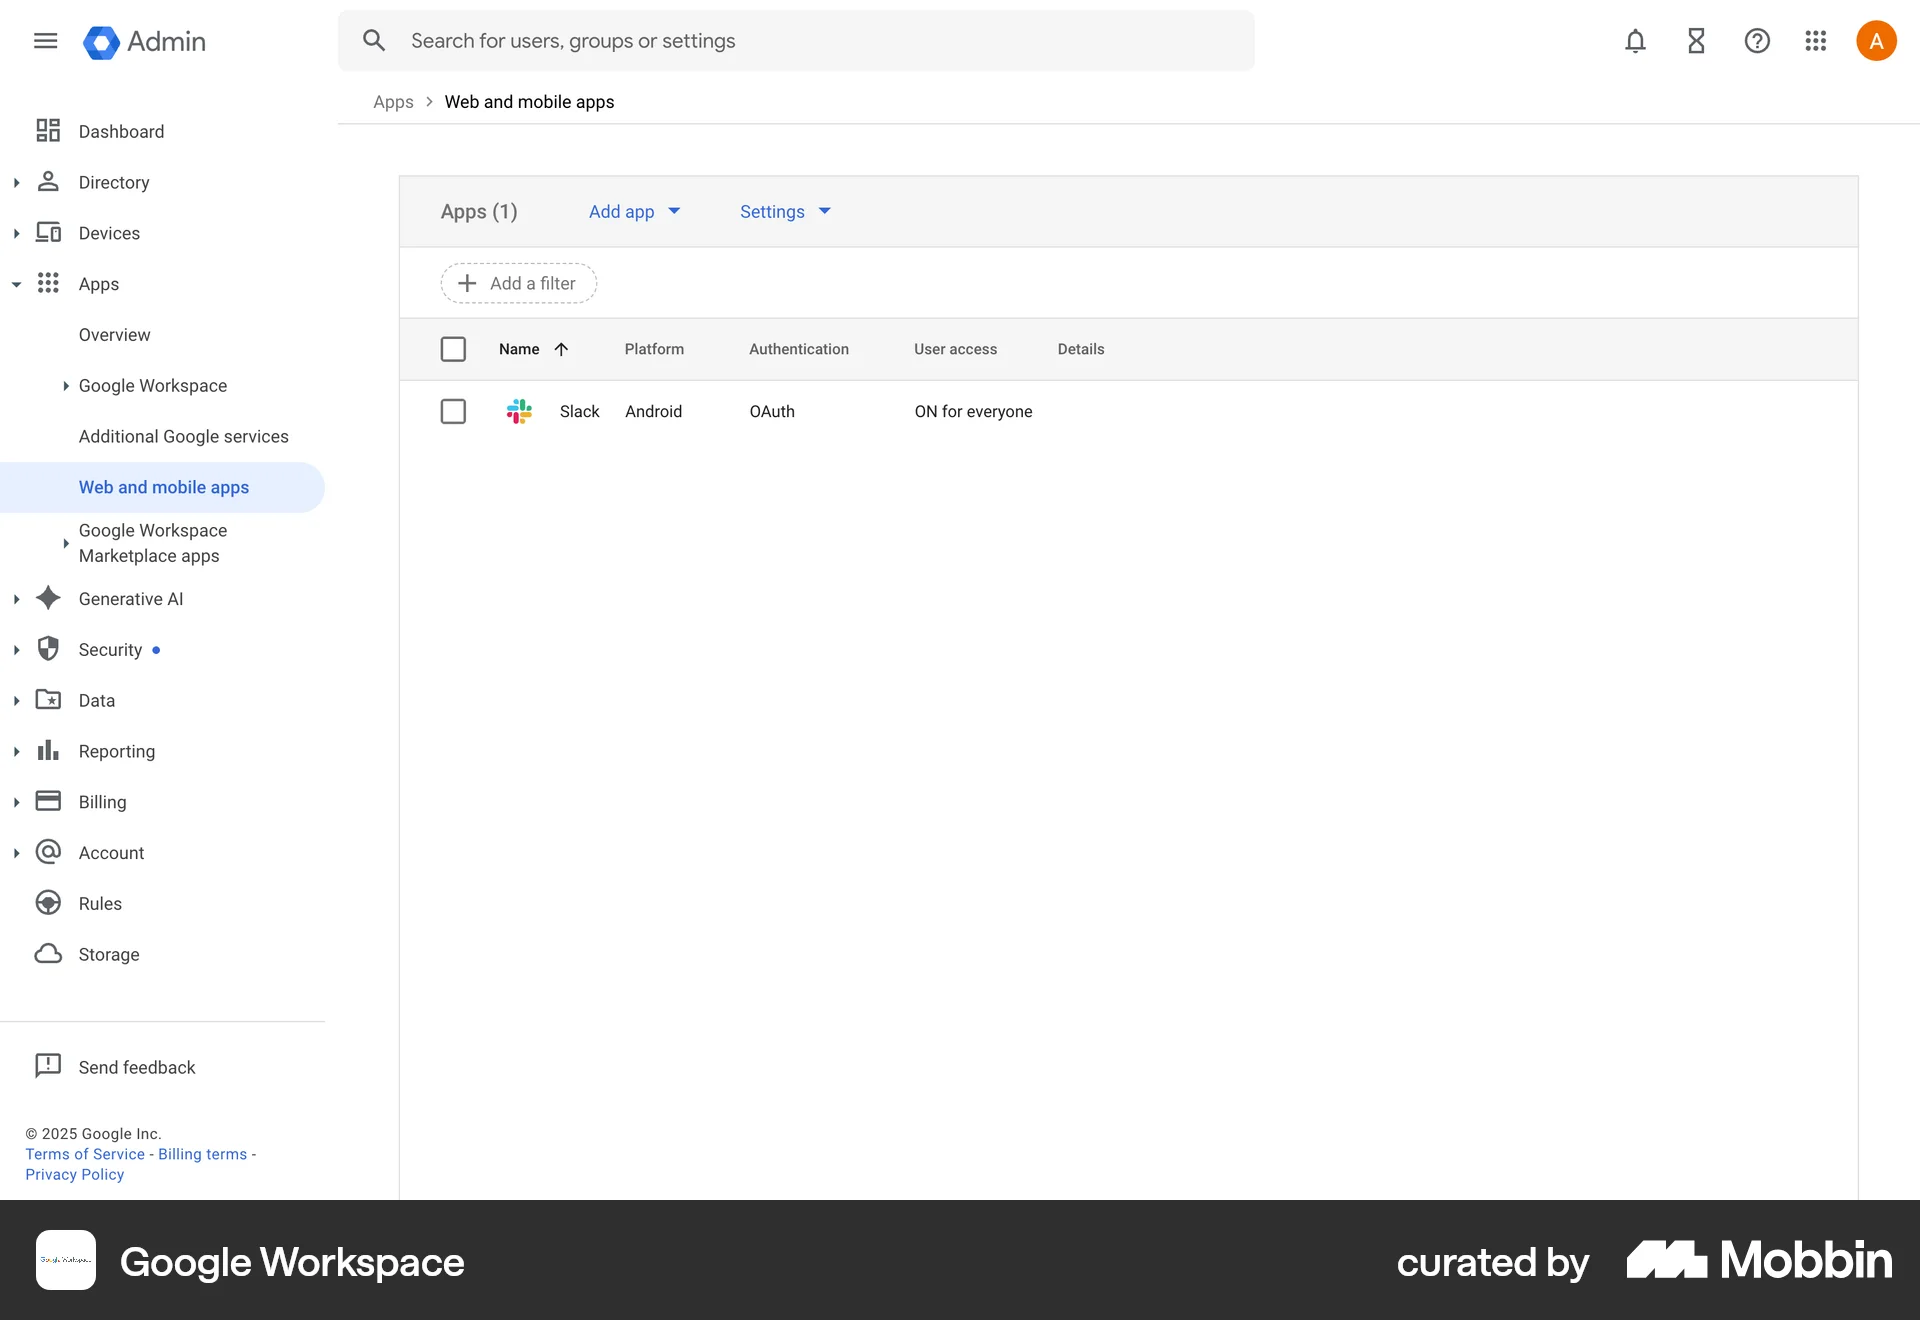Click the search magnifier icon
This screenshot has height=1320, width=1920.
[x=374, y=40]
